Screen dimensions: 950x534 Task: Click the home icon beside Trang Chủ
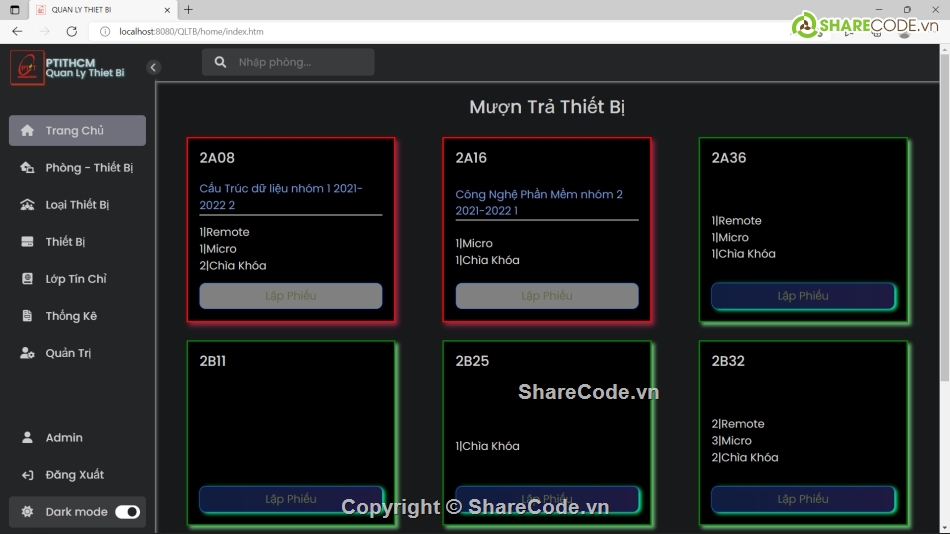[x=27, y=131]
